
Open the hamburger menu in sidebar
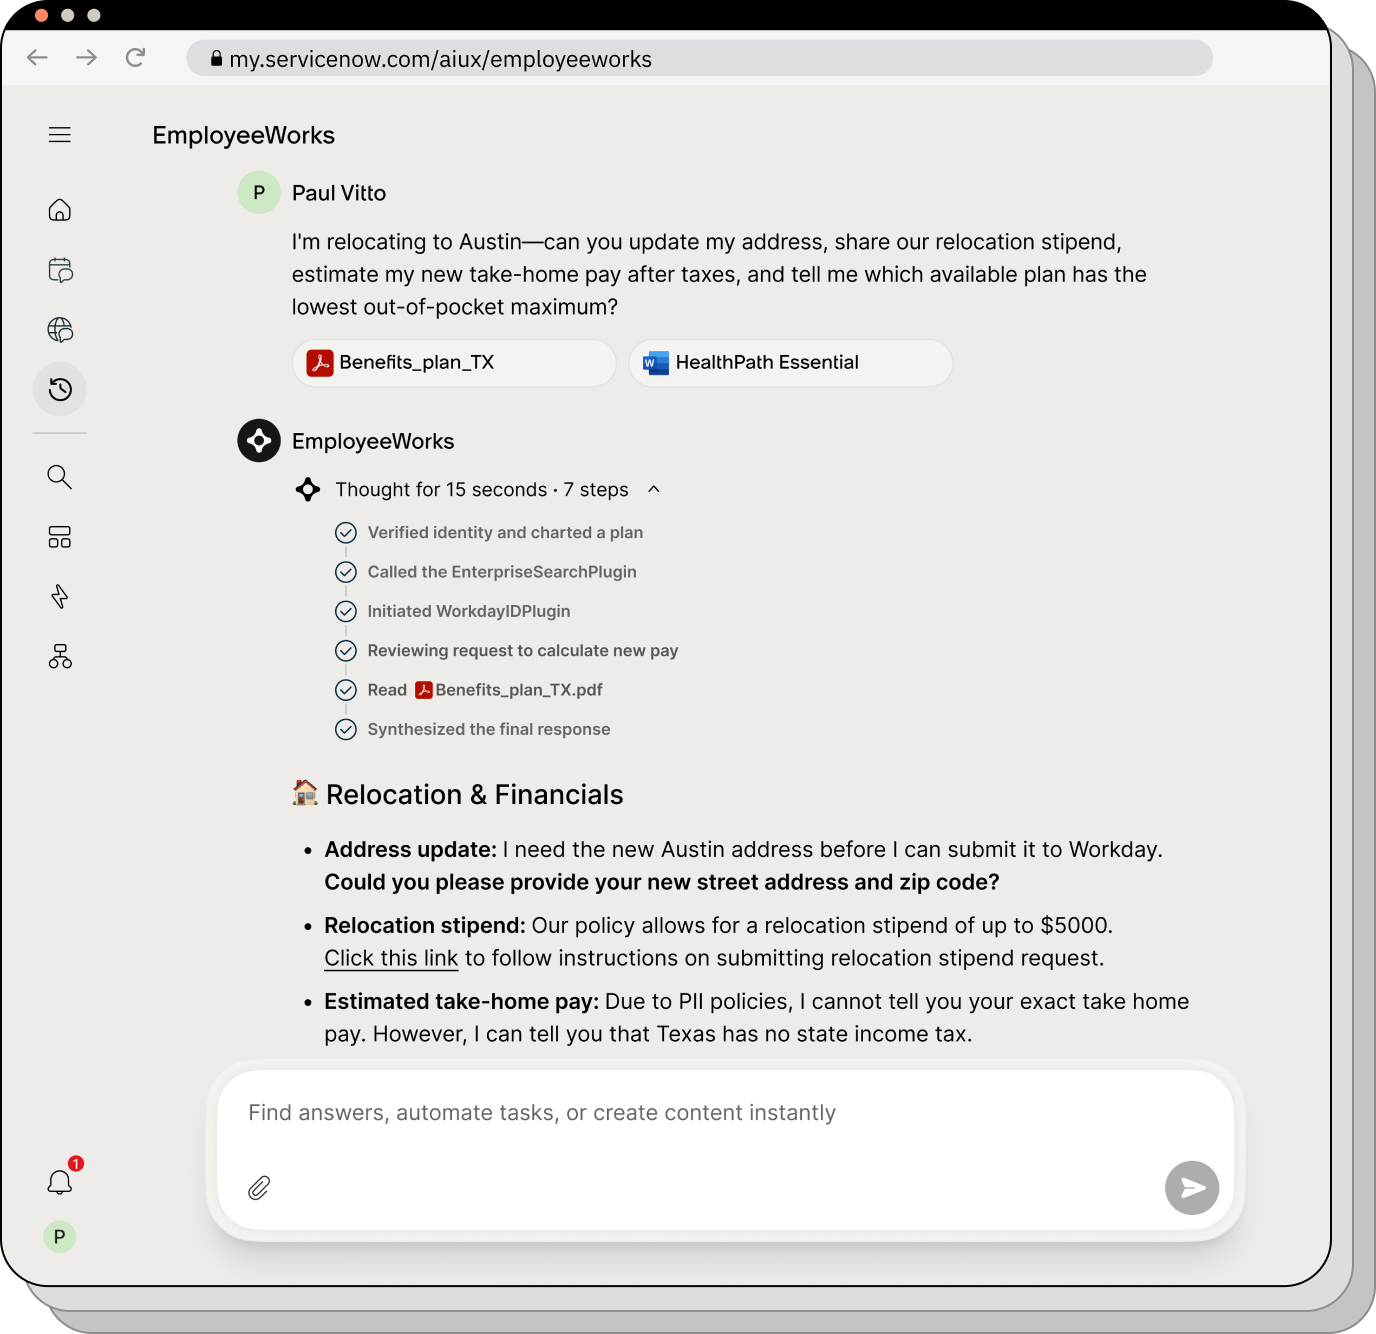[60, 135]
